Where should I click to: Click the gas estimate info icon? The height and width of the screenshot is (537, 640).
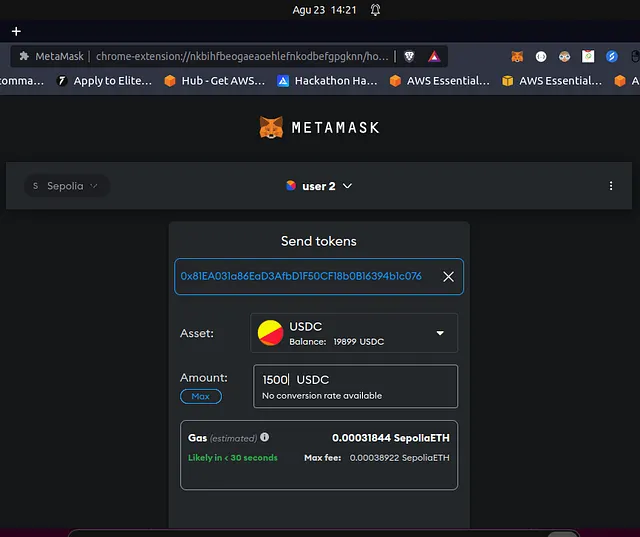pyautogui.click(x=265, y=438)
